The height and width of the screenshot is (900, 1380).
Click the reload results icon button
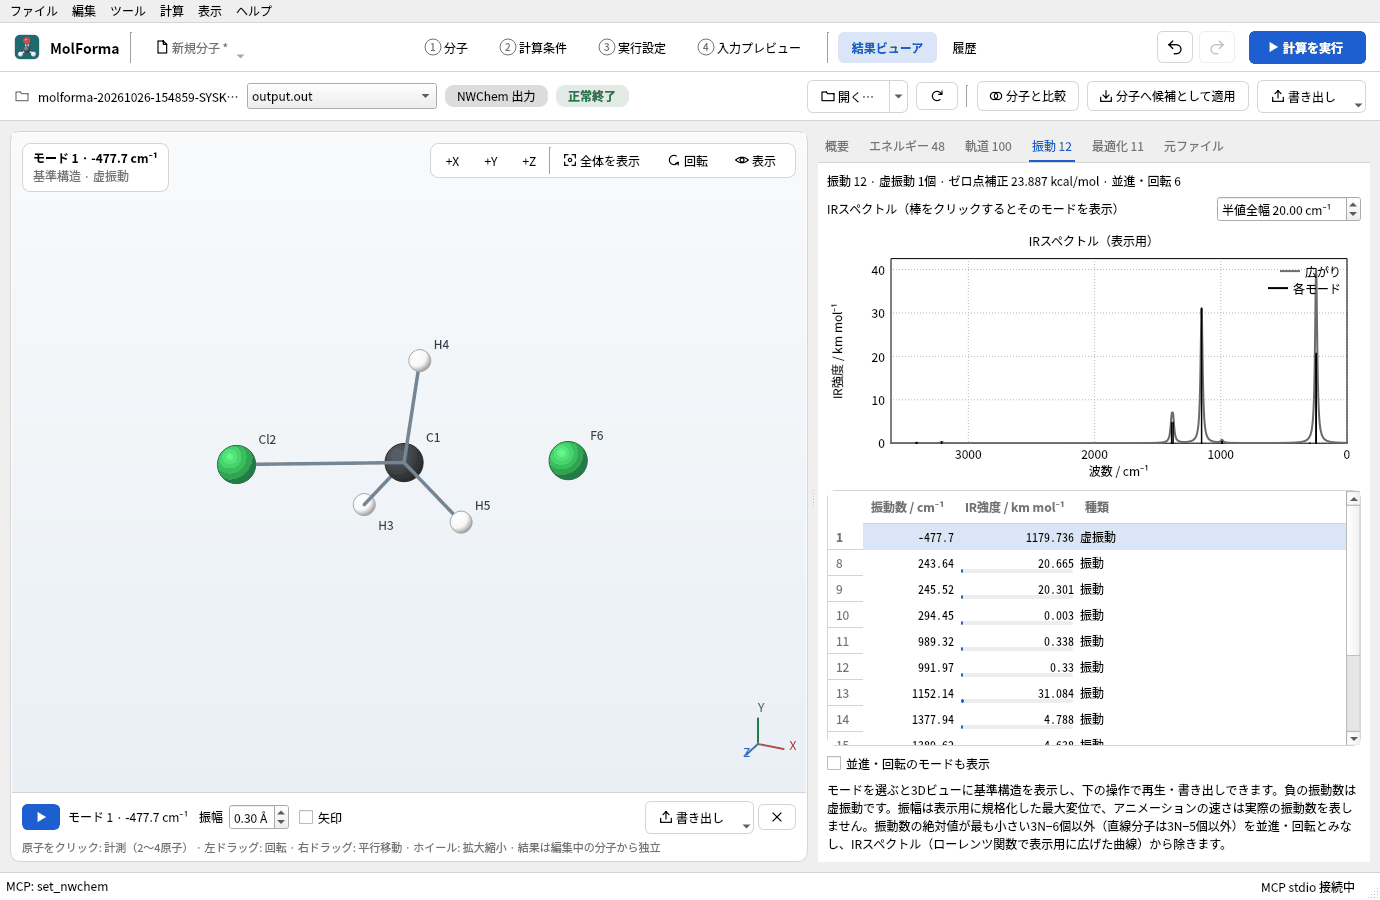937,96
